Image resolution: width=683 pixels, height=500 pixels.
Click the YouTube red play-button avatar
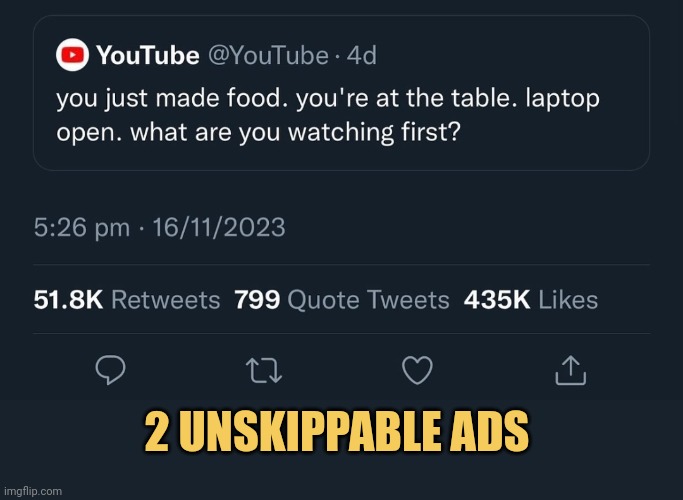coord(72,55)
